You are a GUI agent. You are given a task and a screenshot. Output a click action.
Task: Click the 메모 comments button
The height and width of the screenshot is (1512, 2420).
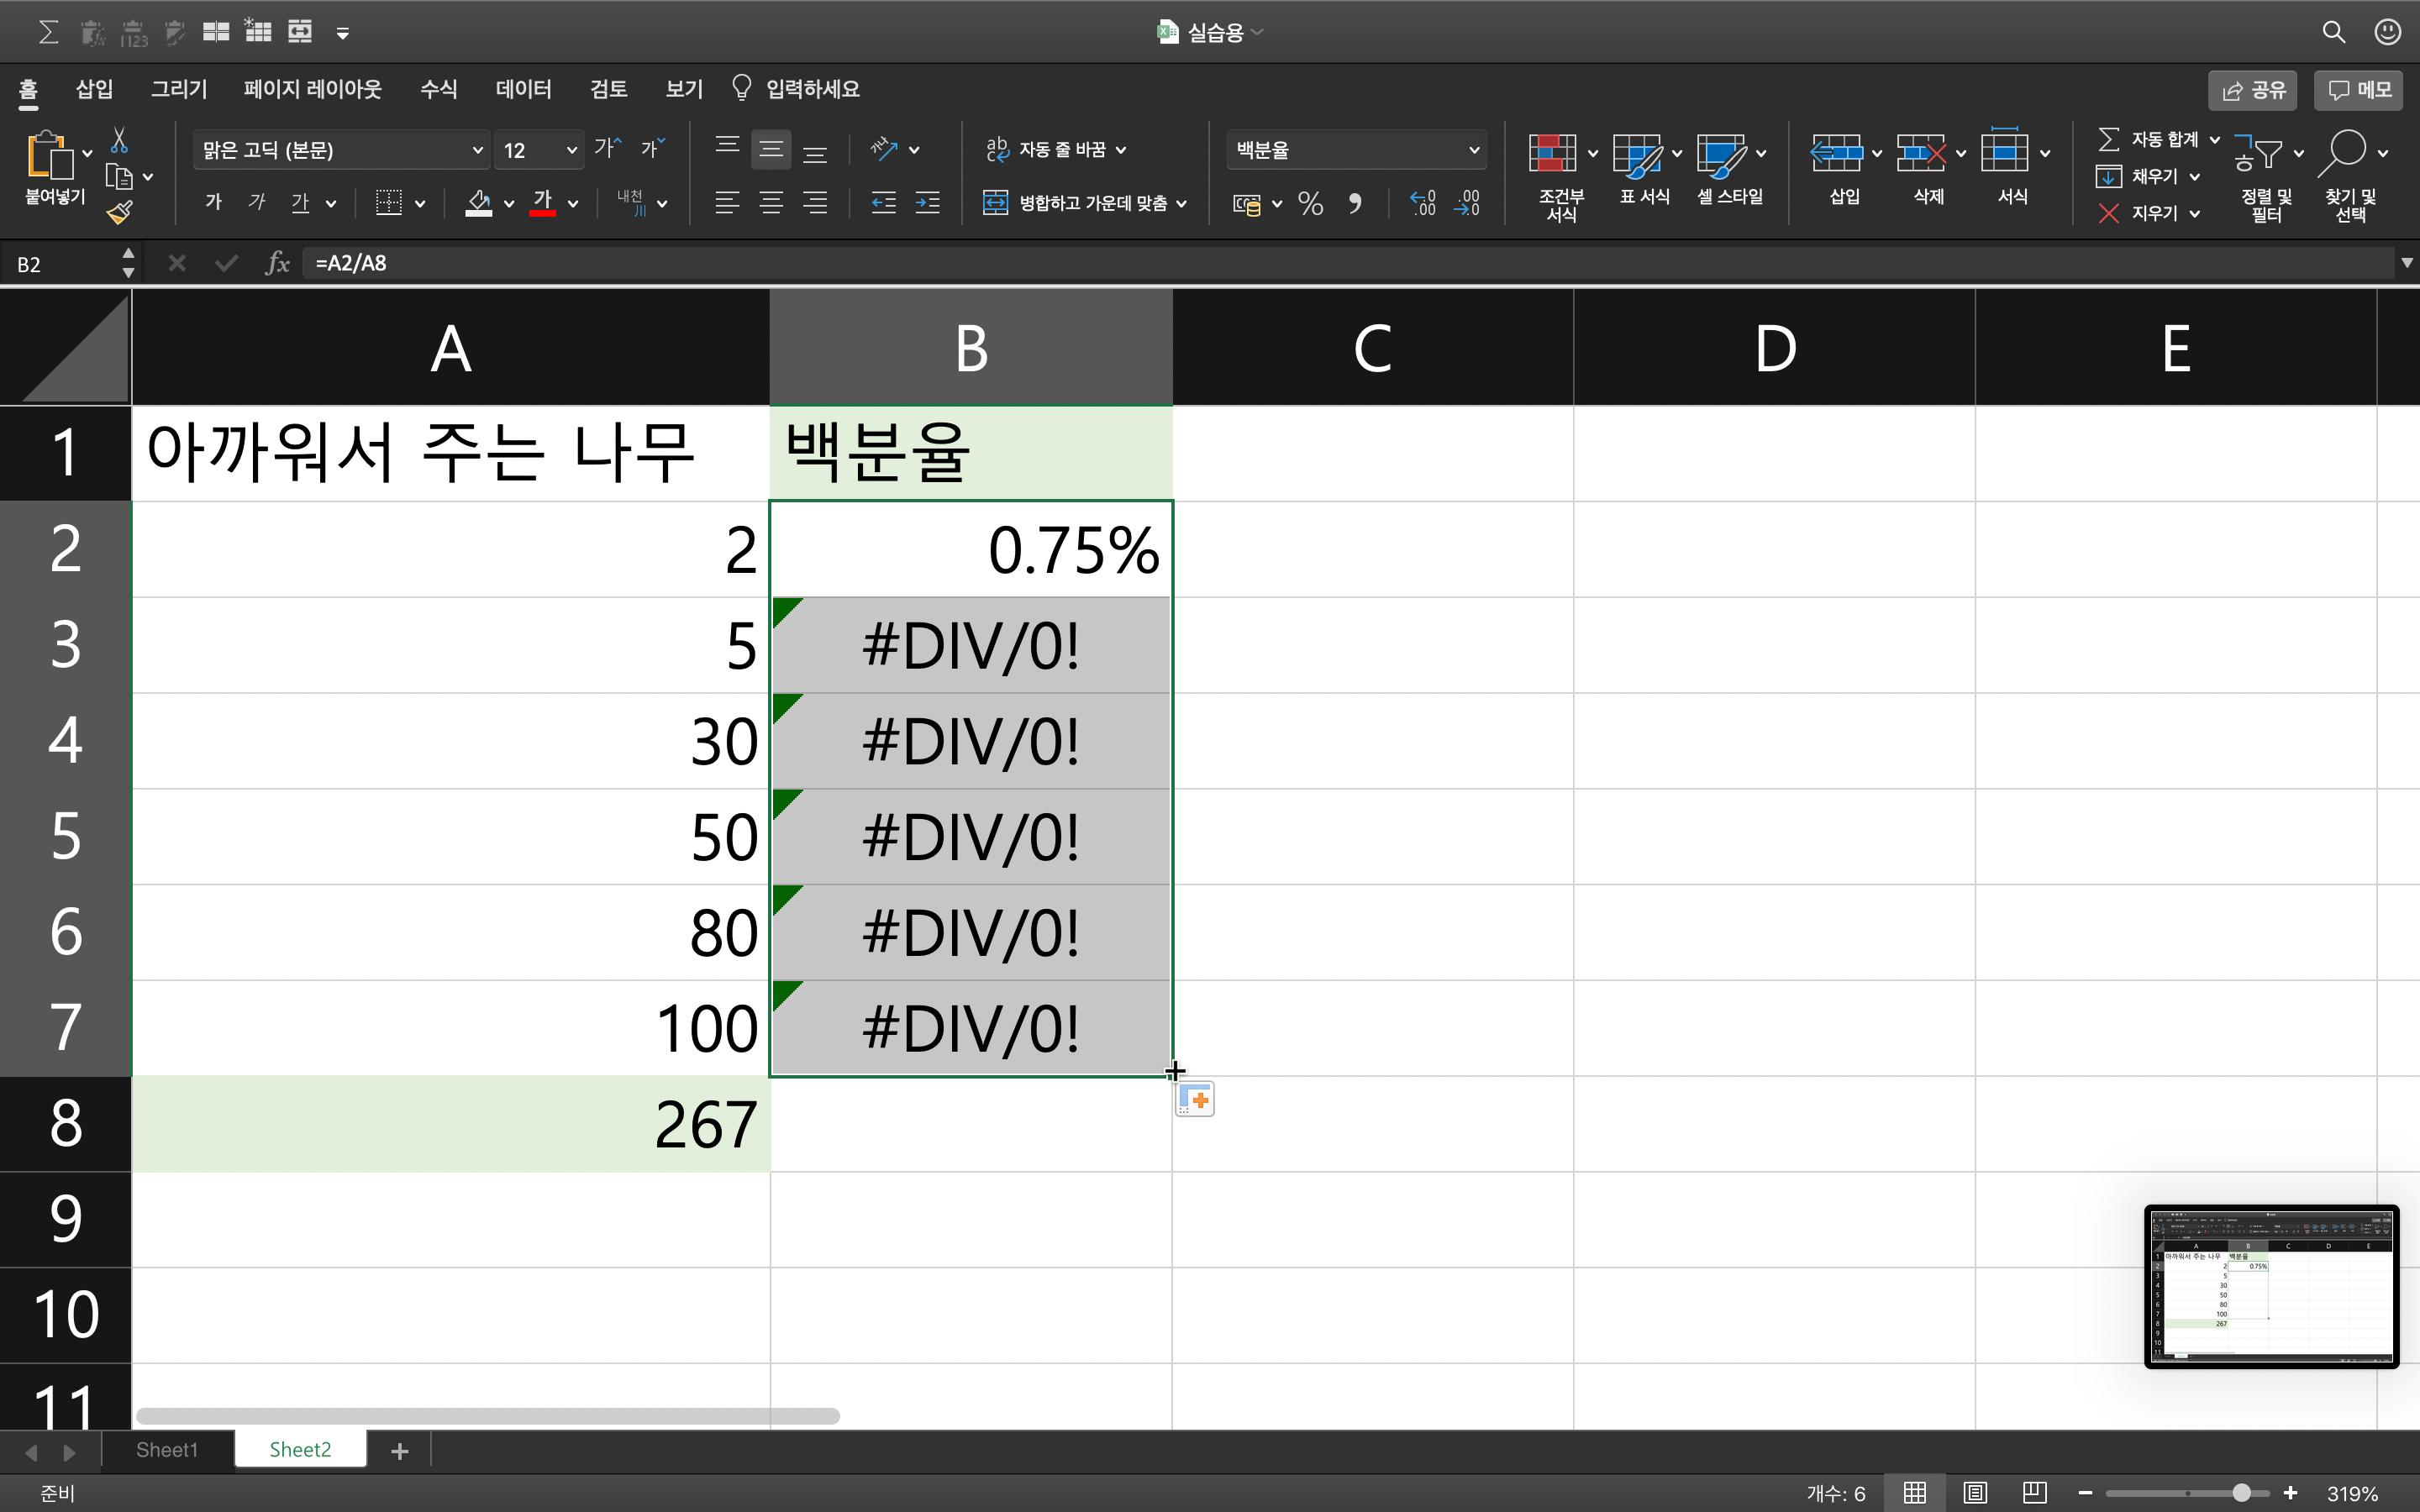pyautogui.click(x=2359, y=90)
